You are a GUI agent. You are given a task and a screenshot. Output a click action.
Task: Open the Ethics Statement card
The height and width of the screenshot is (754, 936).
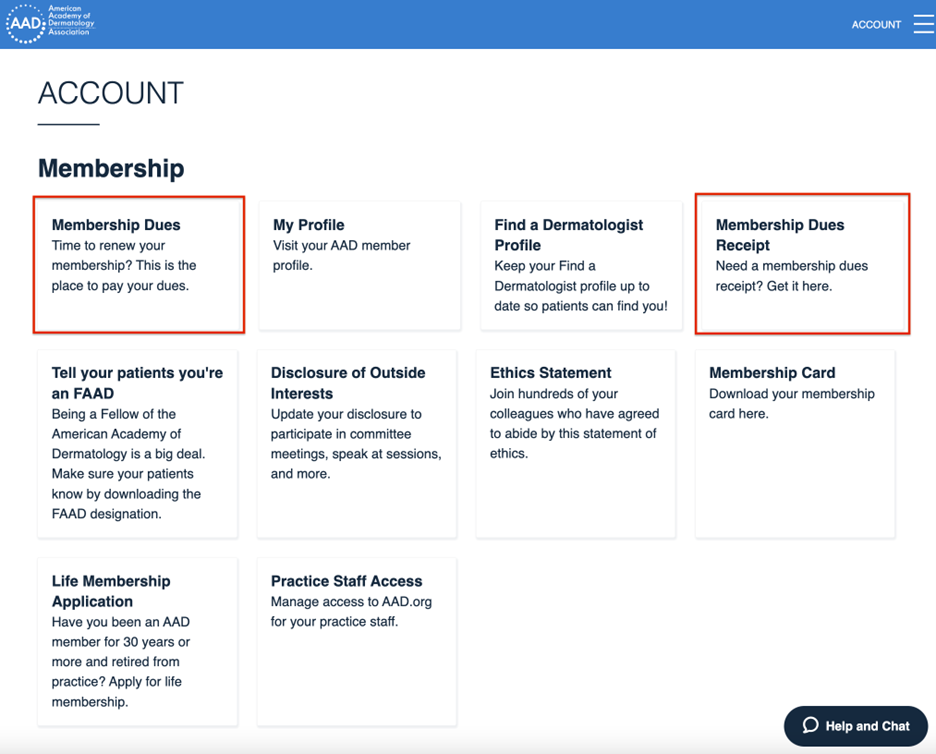point(580,443)
